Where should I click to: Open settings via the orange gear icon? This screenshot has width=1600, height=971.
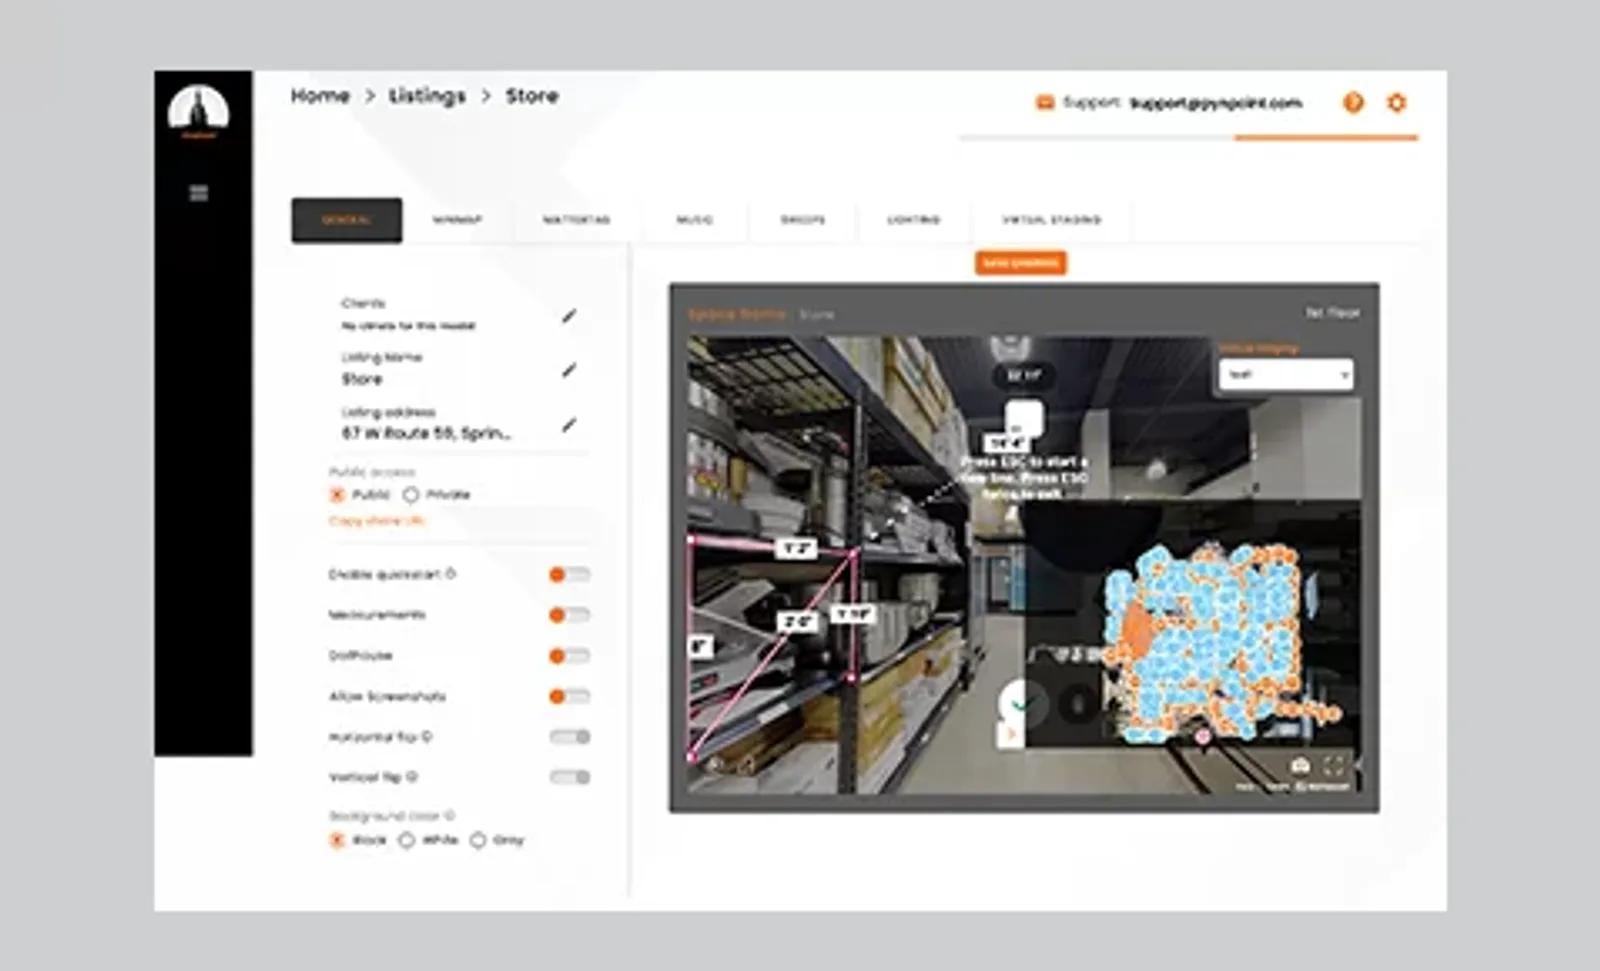pyautogui.click(x=1397, y=102)
